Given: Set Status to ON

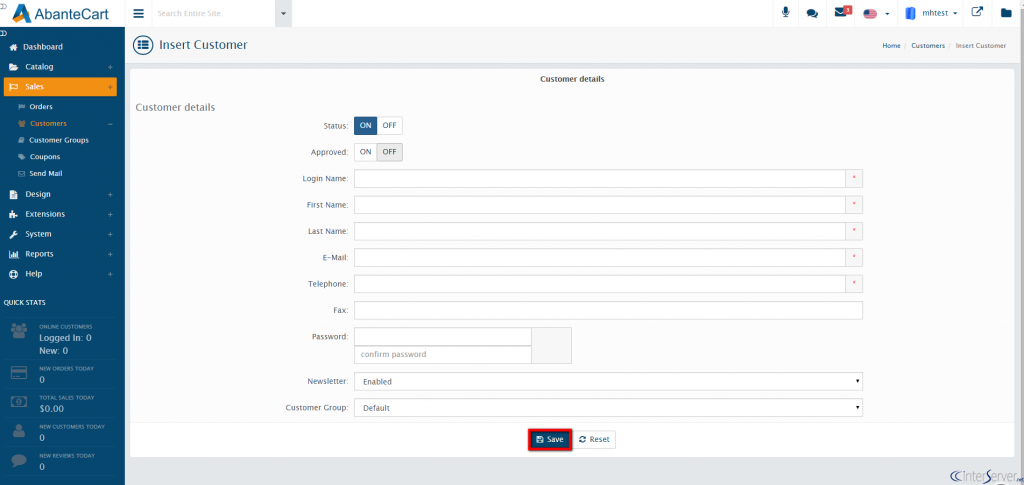Looking at the screenshot, I should pos(366,125).
